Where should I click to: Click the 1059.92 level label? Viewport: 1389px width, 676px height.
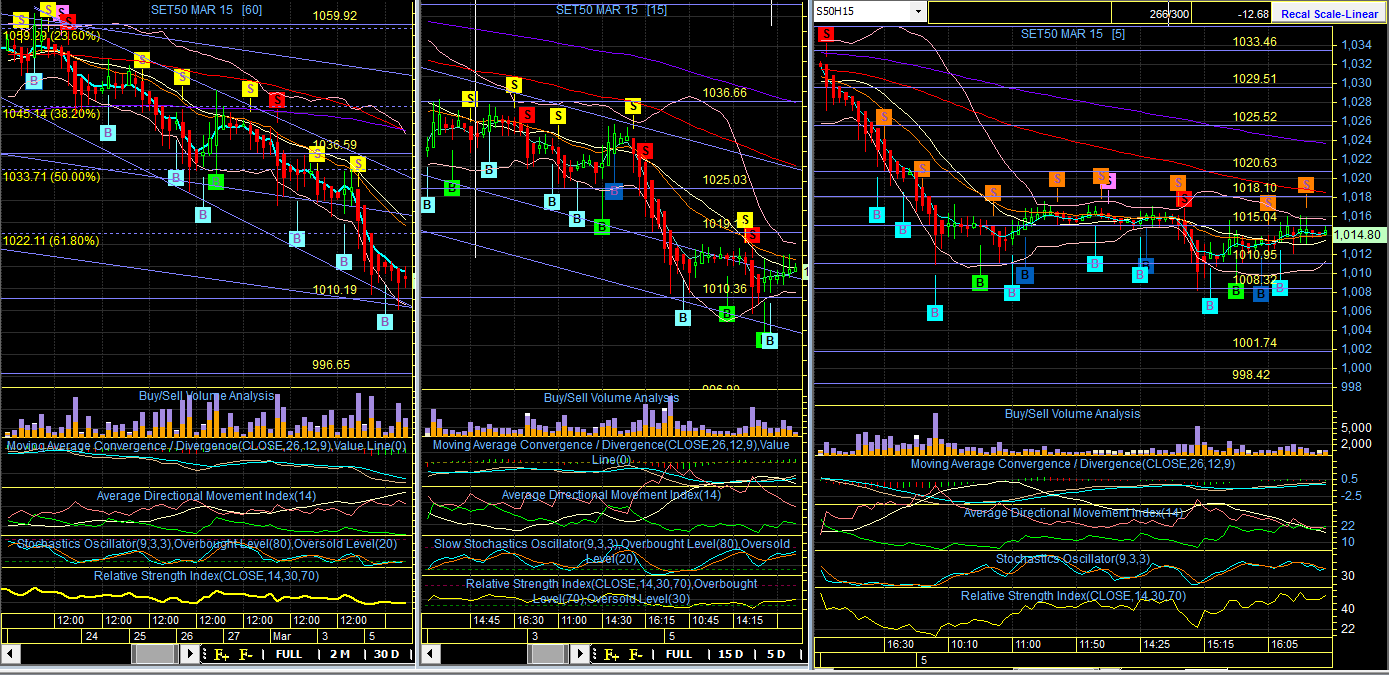(335, 16)
